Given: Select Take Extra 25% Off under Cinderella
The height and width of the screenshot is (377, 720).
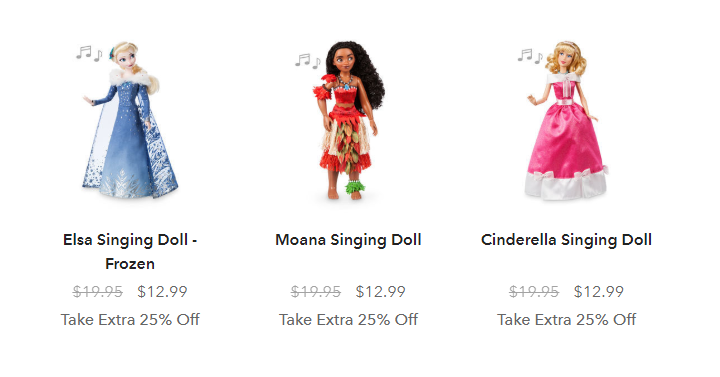Looking at the screenshot, I should tap(567, 320).
